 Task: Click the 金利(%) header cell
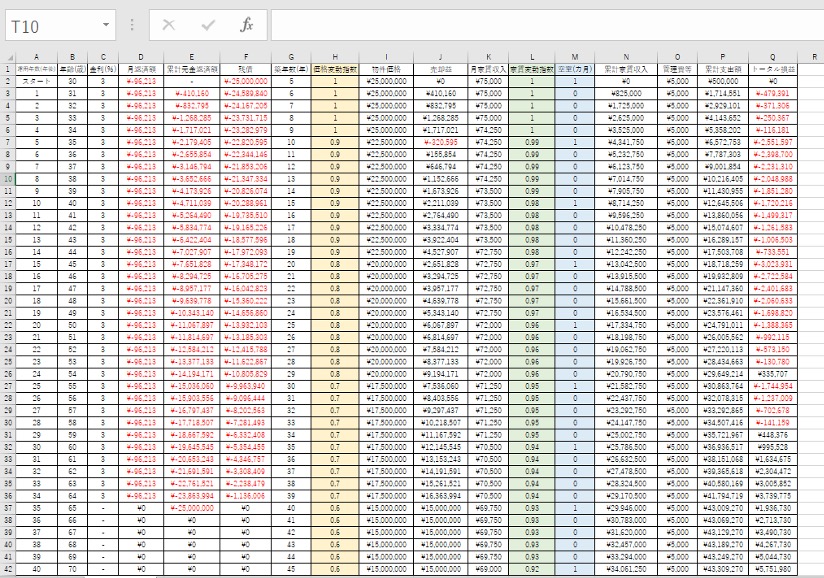click(103, 69)
